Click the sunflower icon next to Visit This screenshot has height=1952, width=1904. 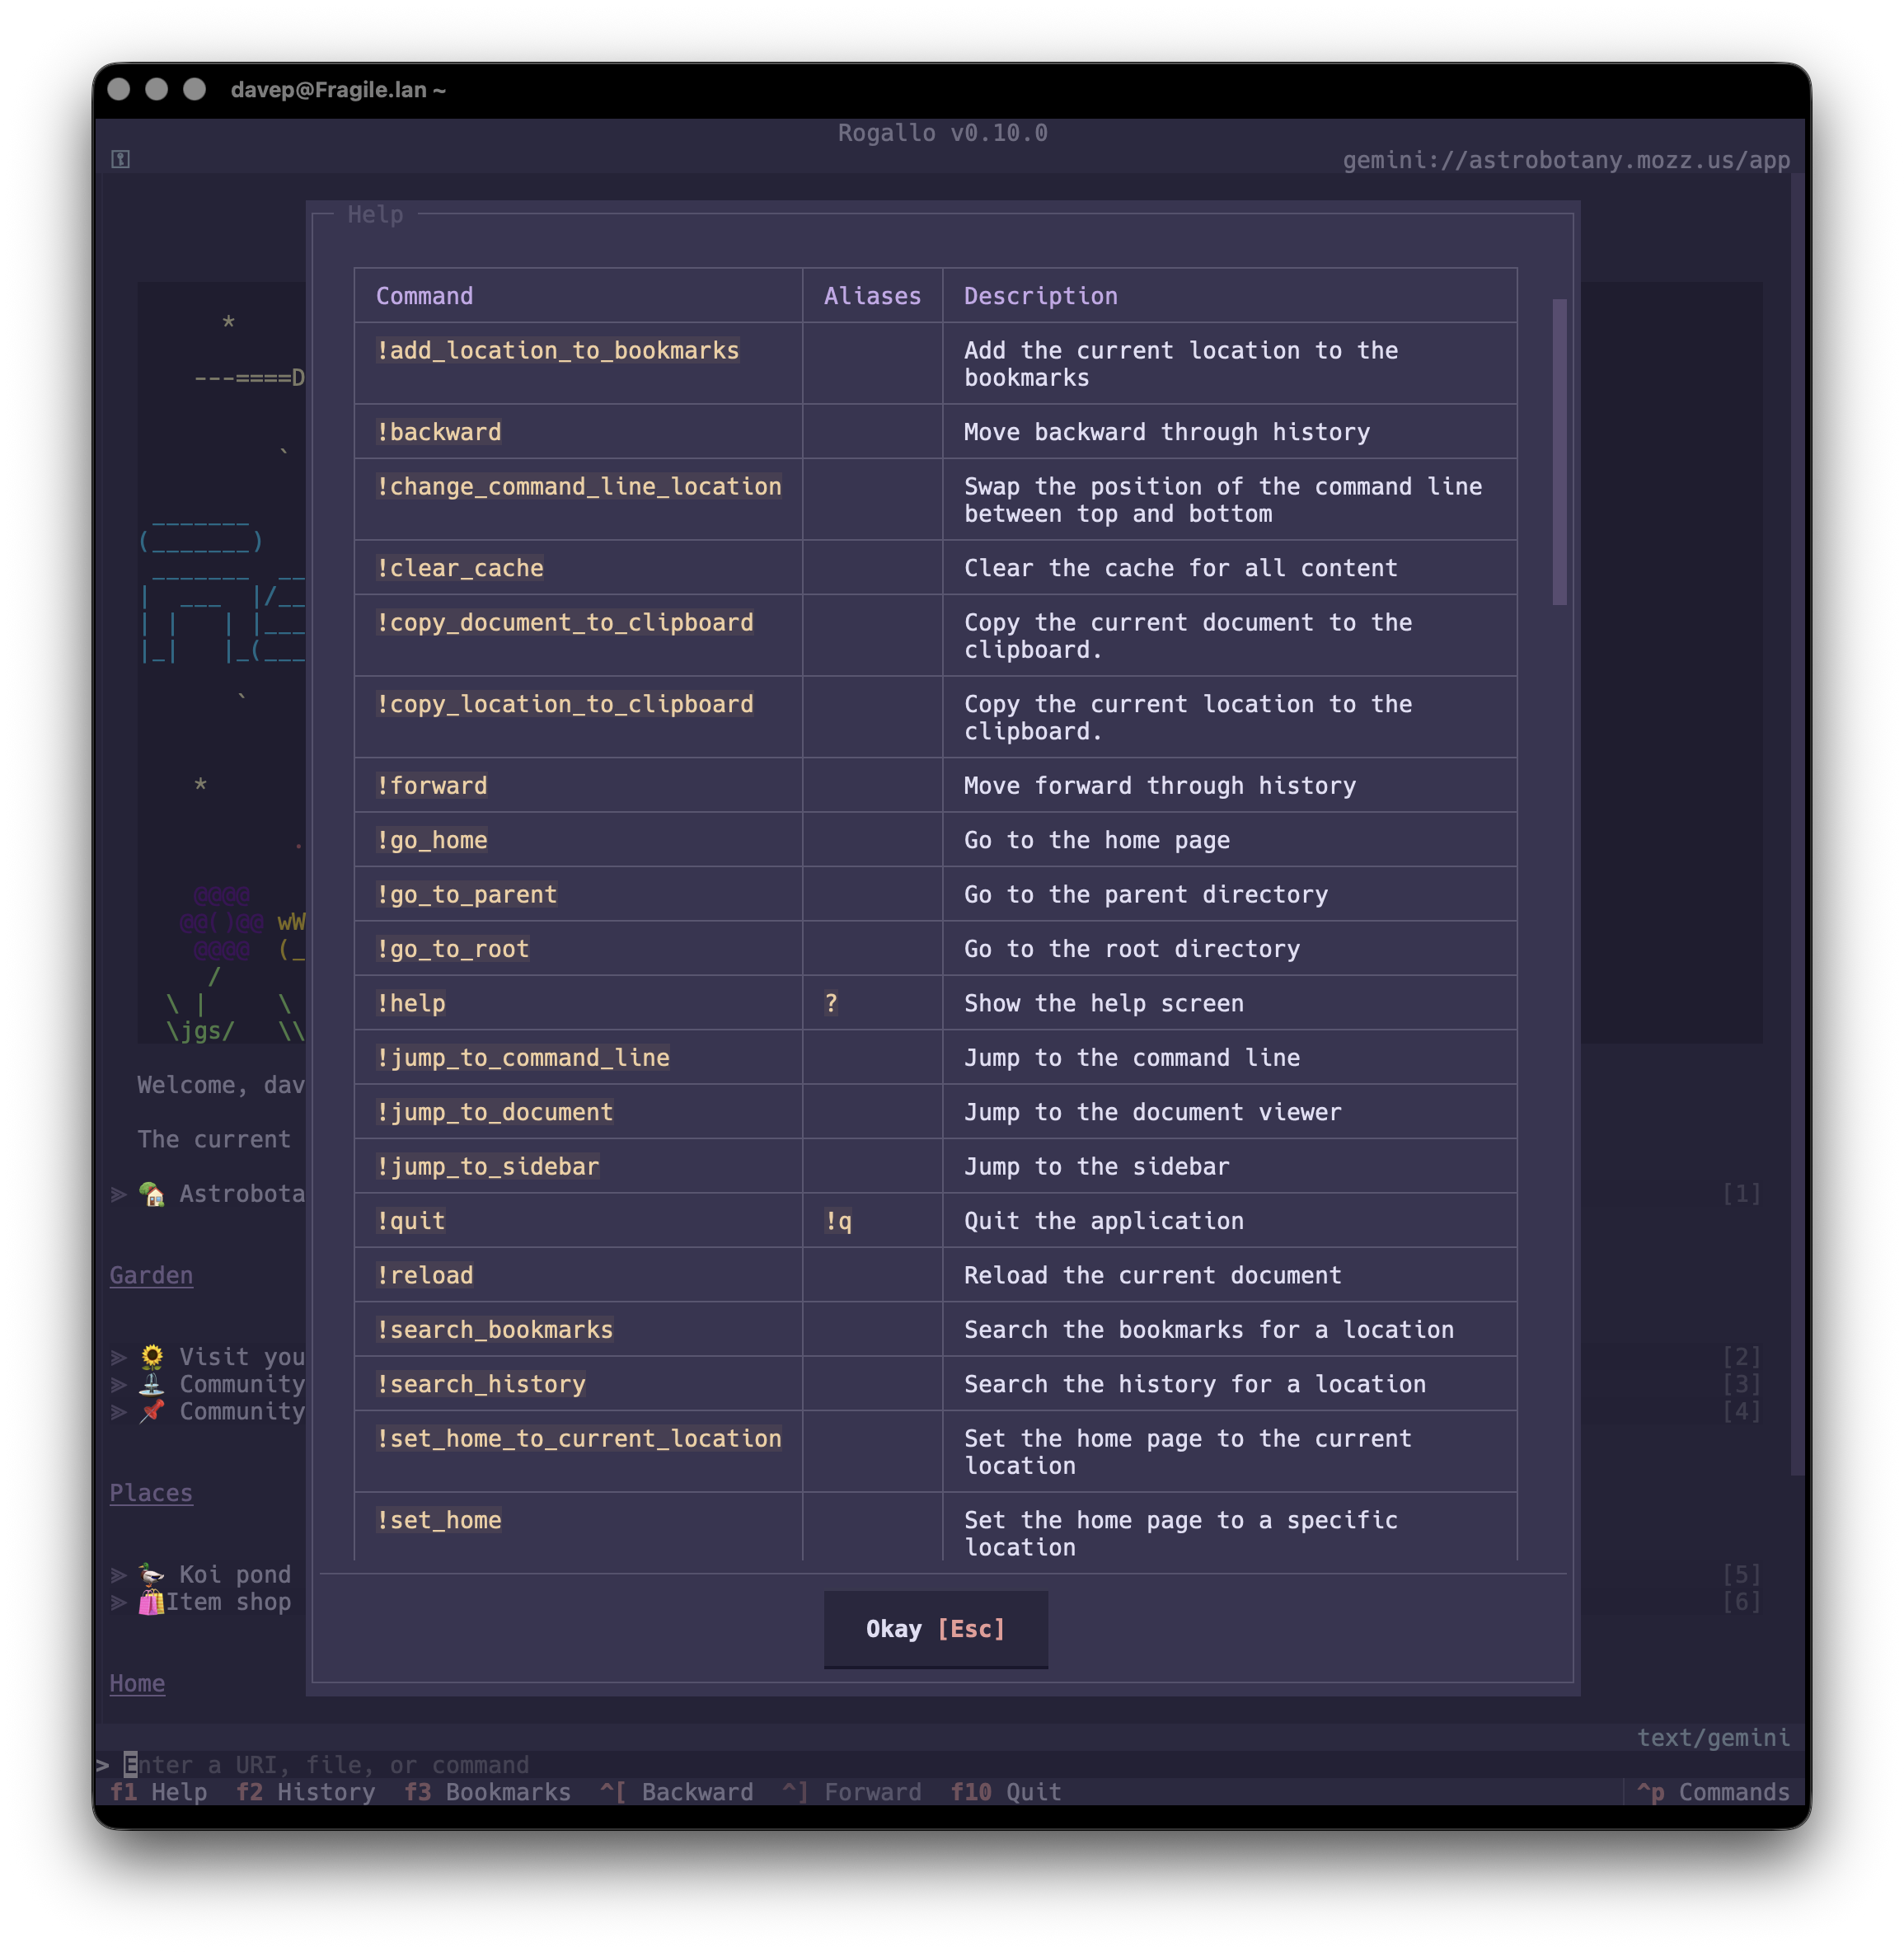(x=152, y=1356)
